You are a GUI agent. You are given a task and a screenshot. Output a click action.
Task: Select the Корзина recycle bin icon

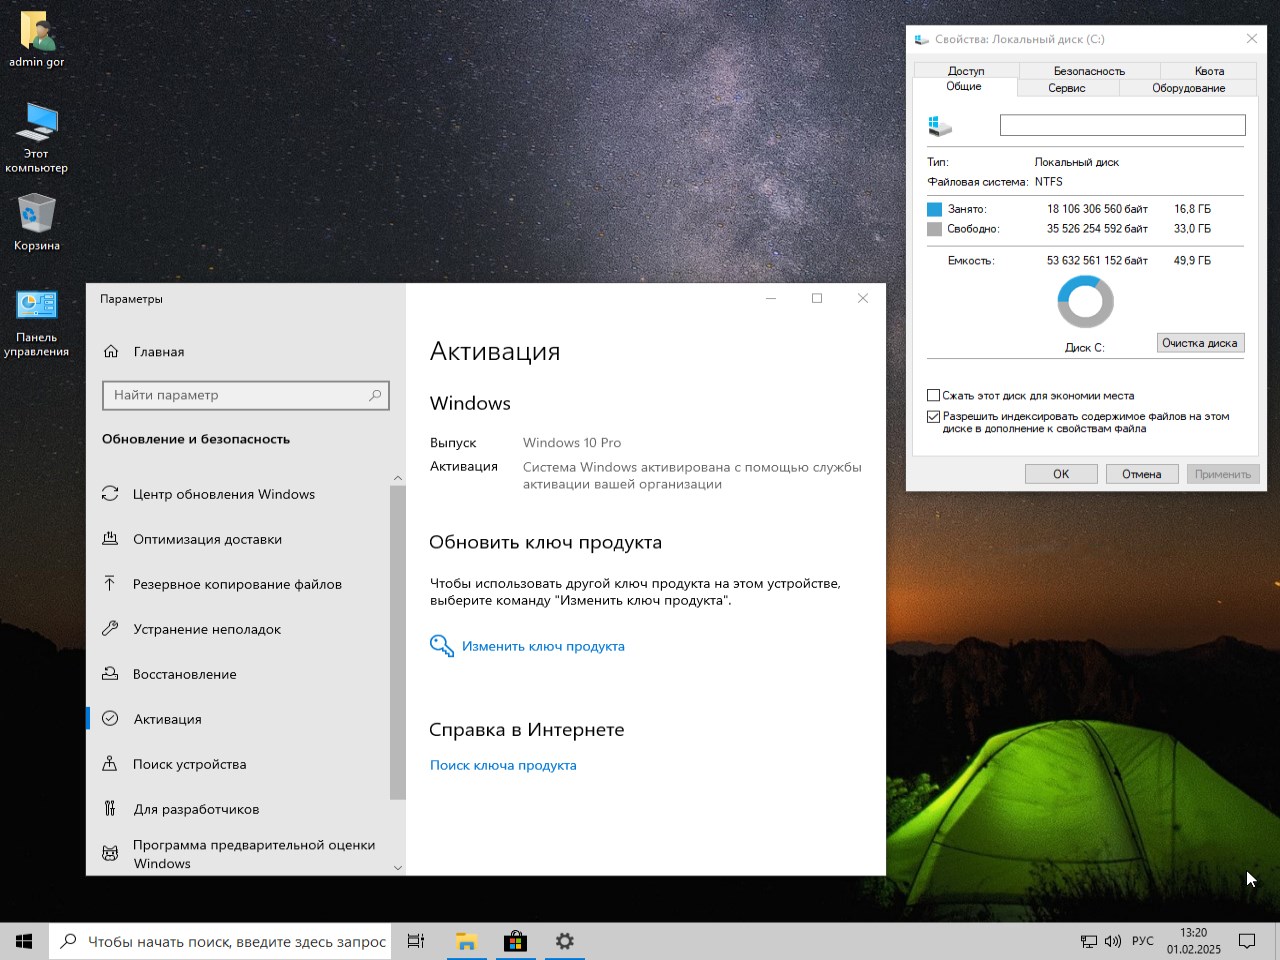(x=37, y=222)
